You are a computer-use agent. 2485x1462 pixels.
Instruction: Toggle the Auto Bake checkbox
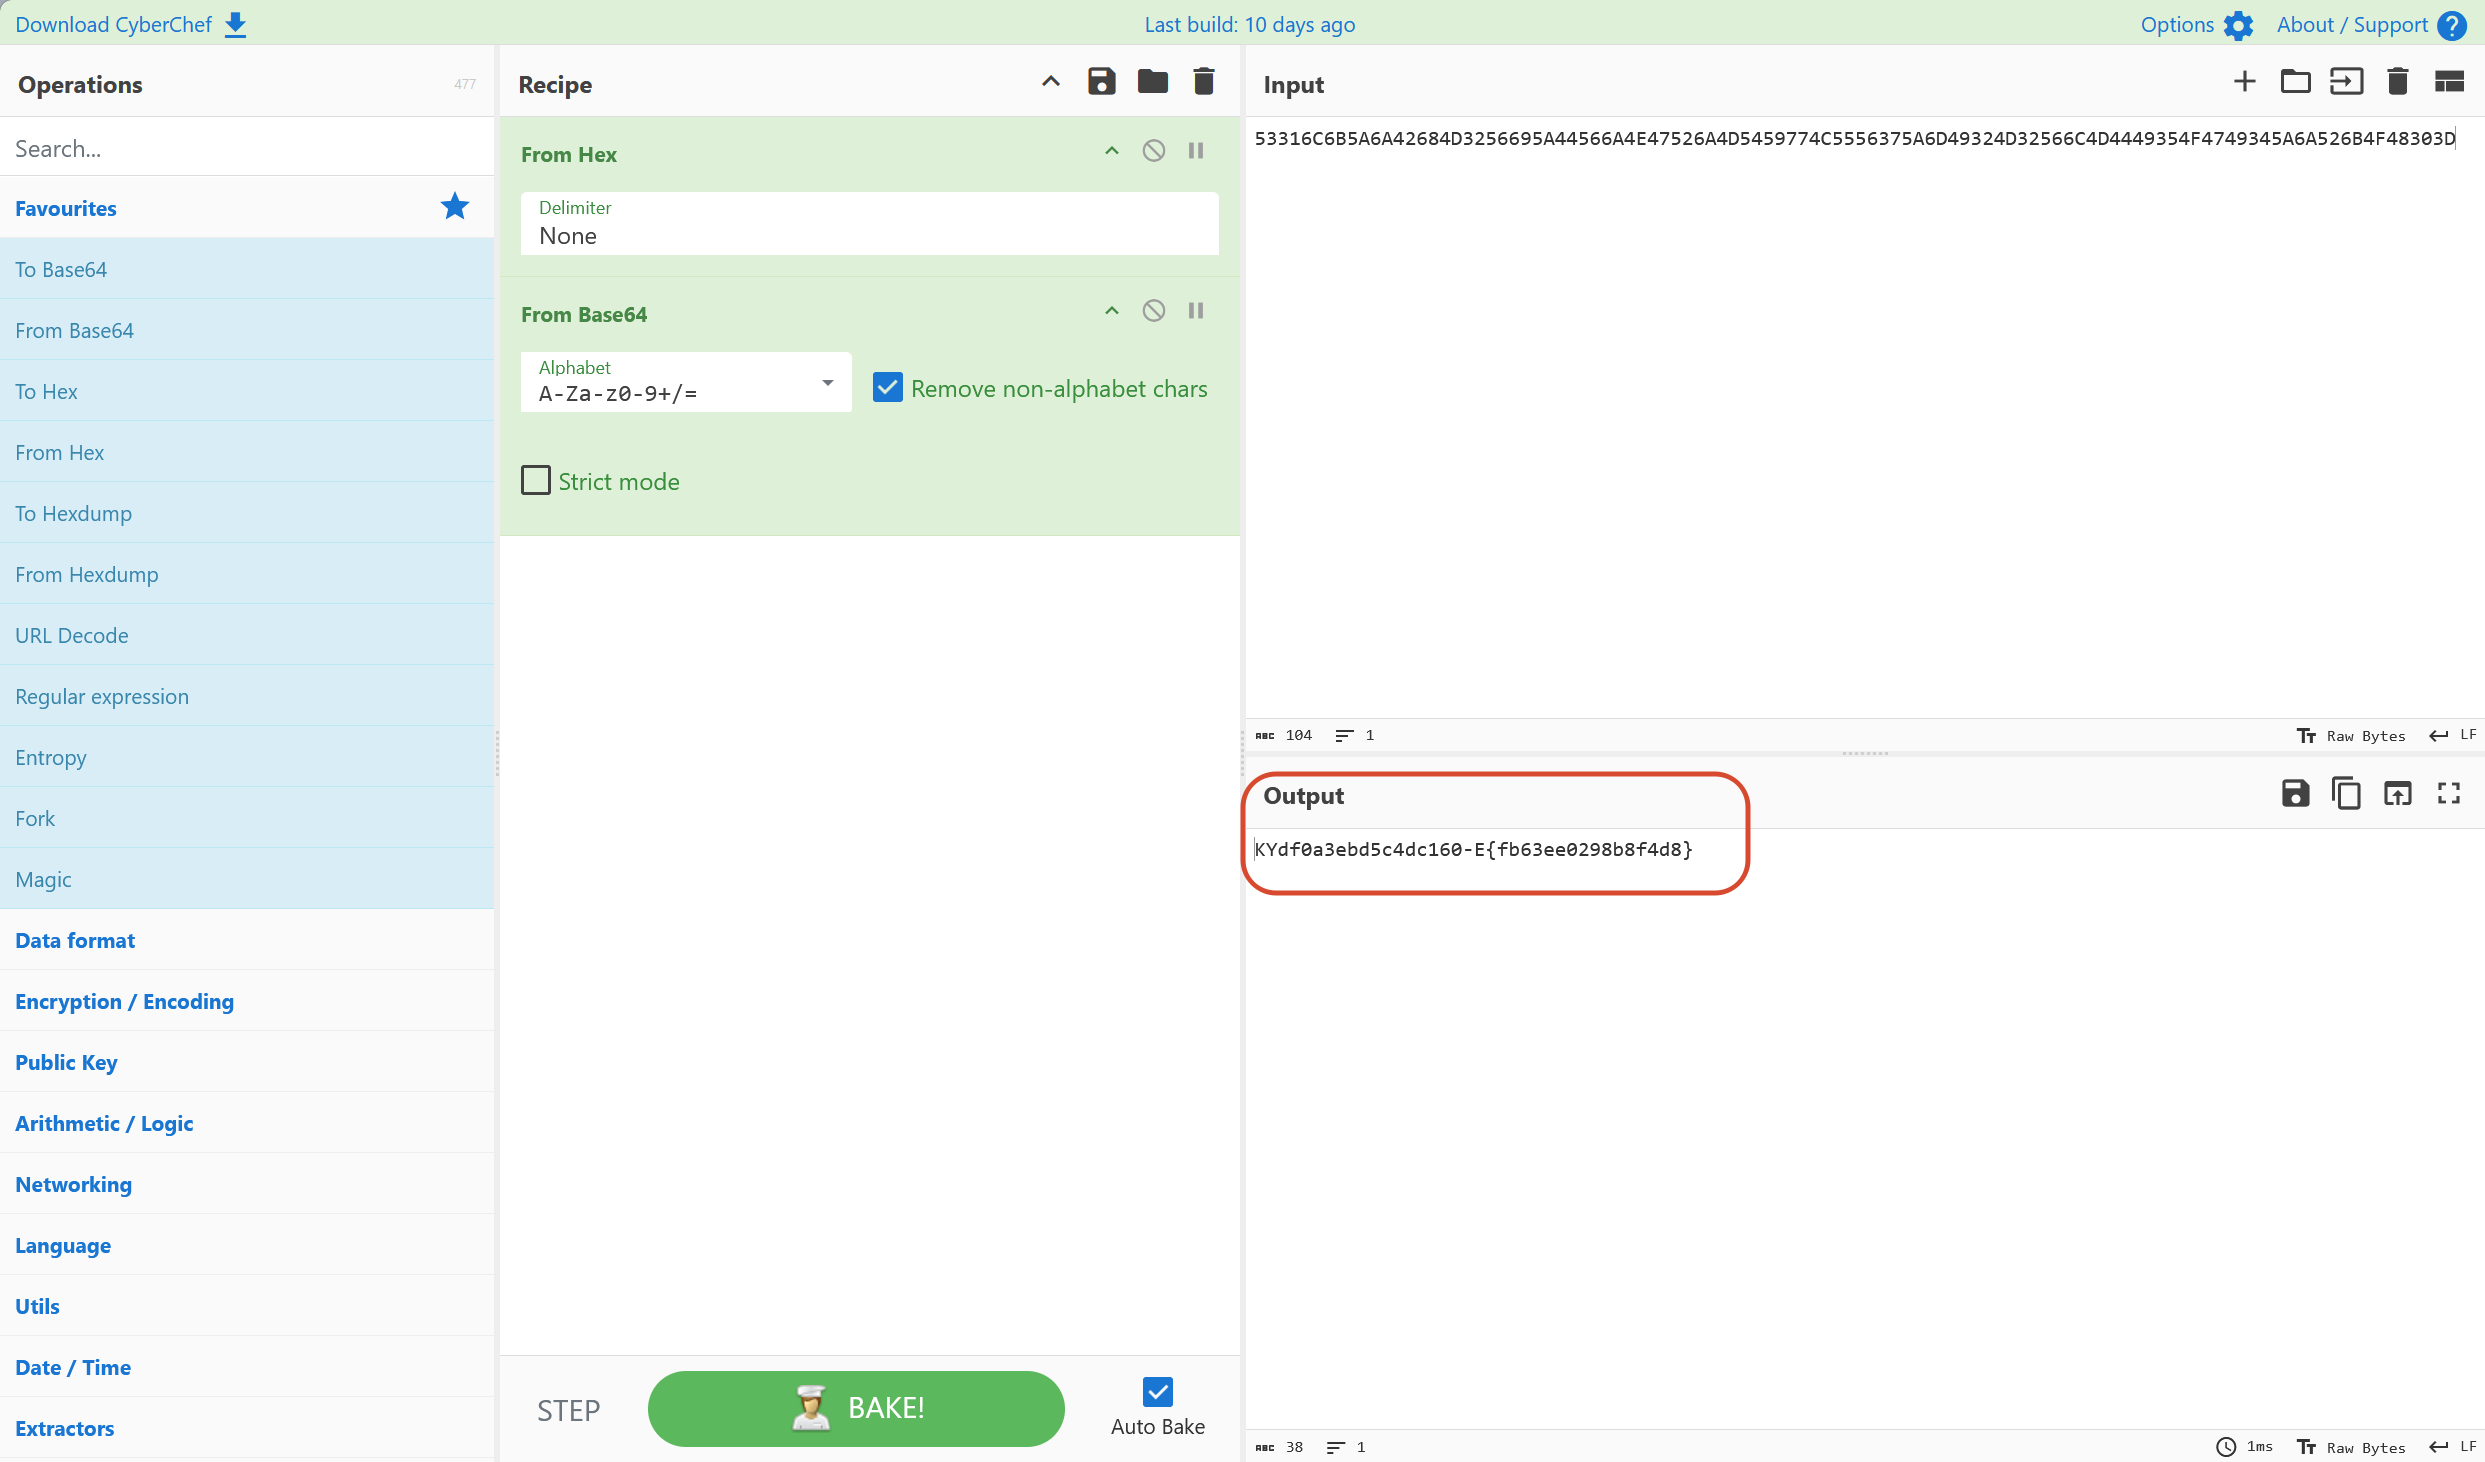tap(1157, 1392)
